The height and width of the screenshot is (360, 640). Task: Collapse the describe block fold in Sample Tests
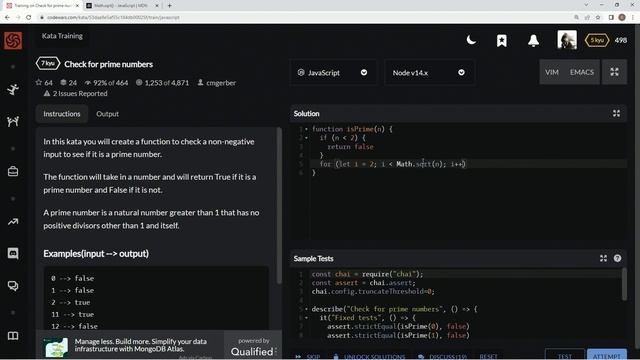click(307, 309)
